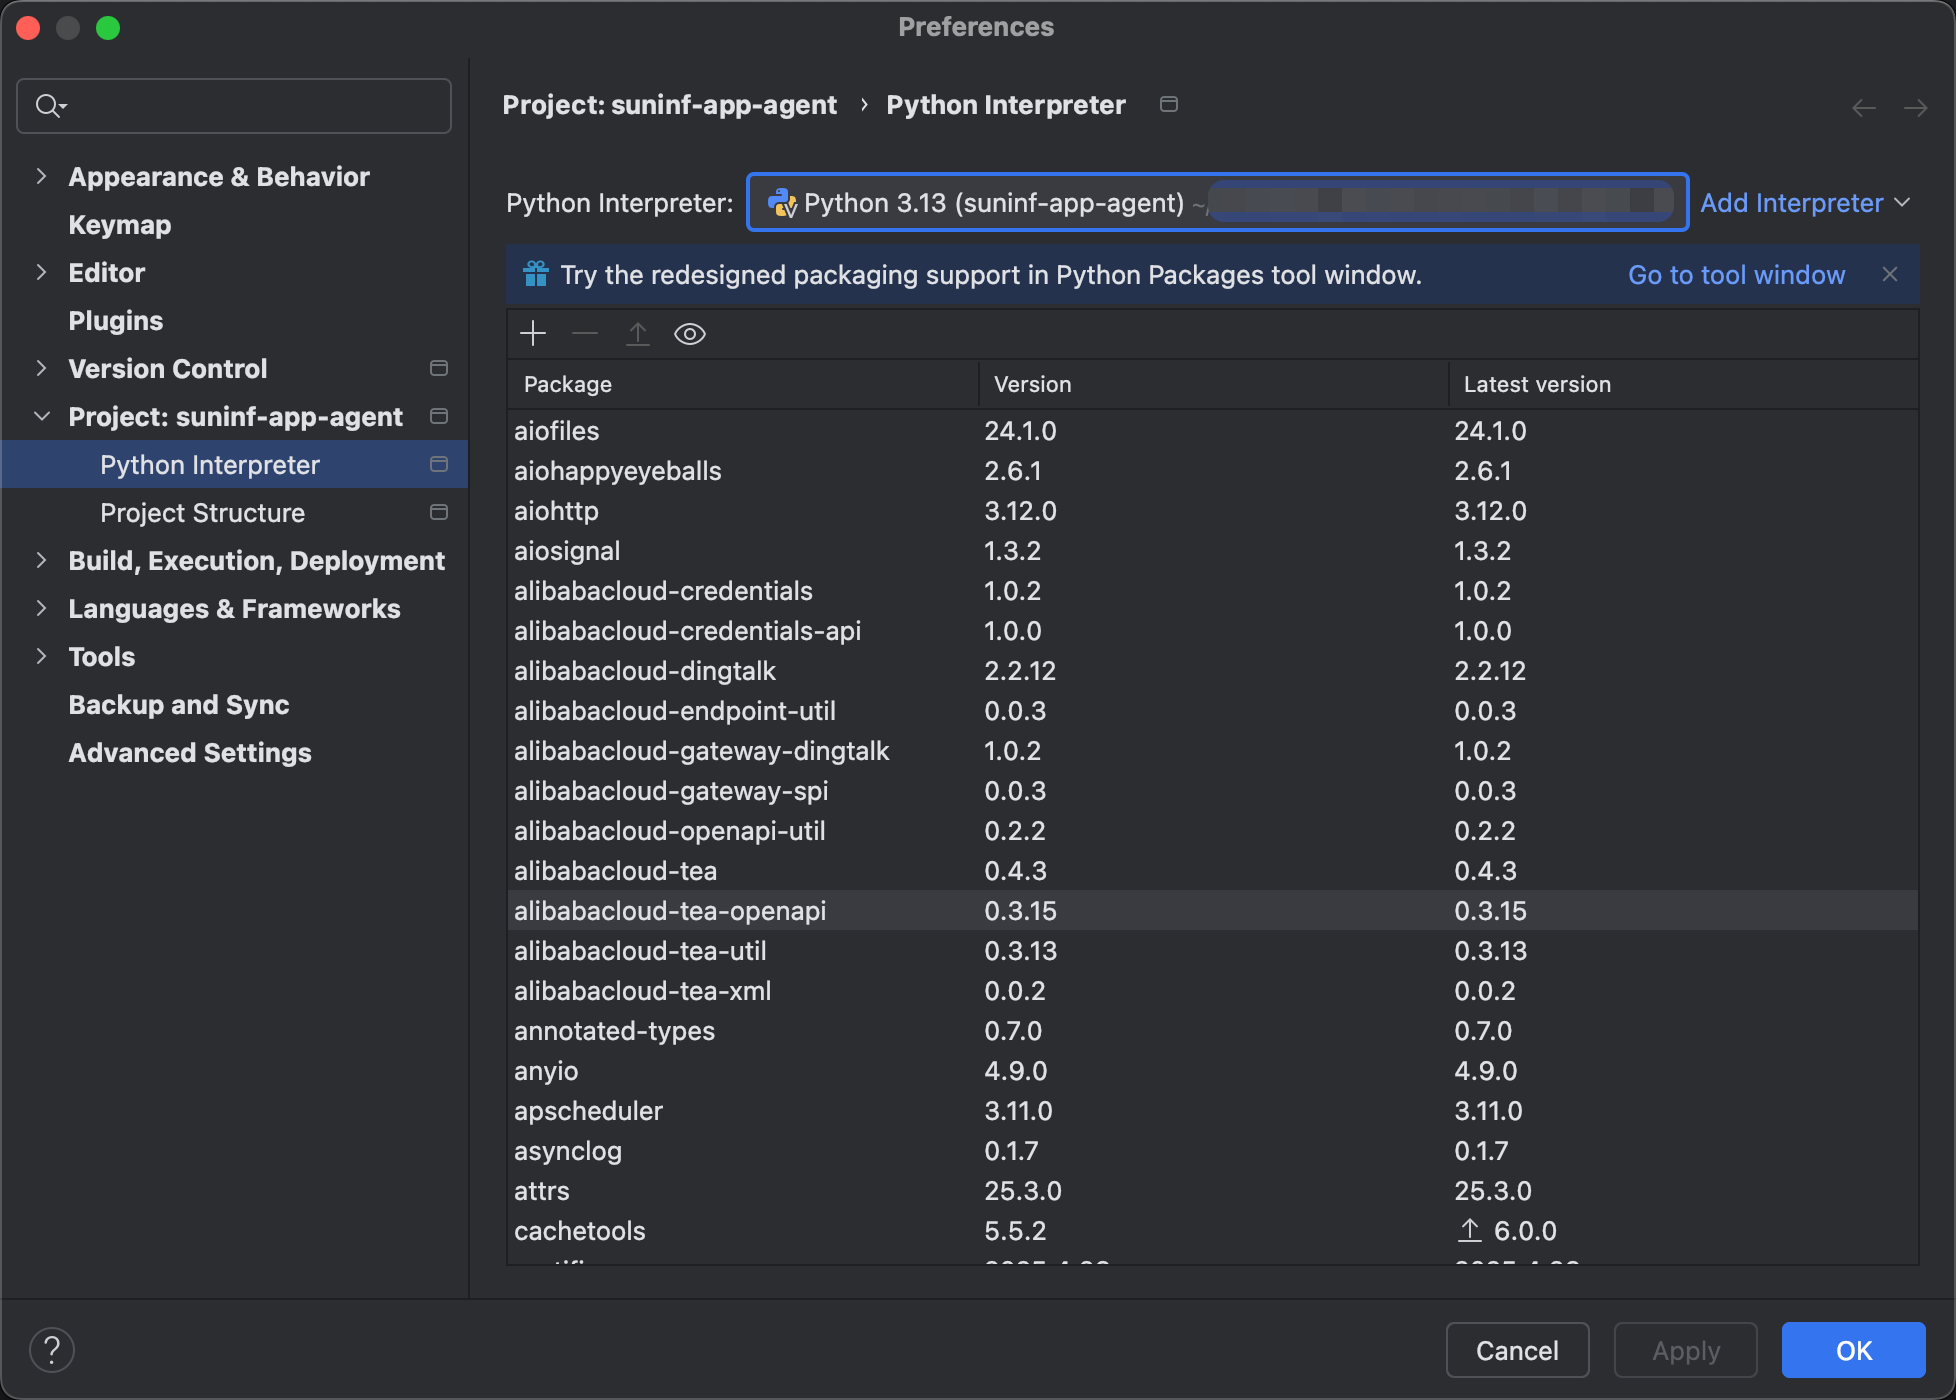Image resolution: width=1956 pixels, height=1400 pixels.
Task: Click the minus uninstall package icon
Action: (585, 334)
